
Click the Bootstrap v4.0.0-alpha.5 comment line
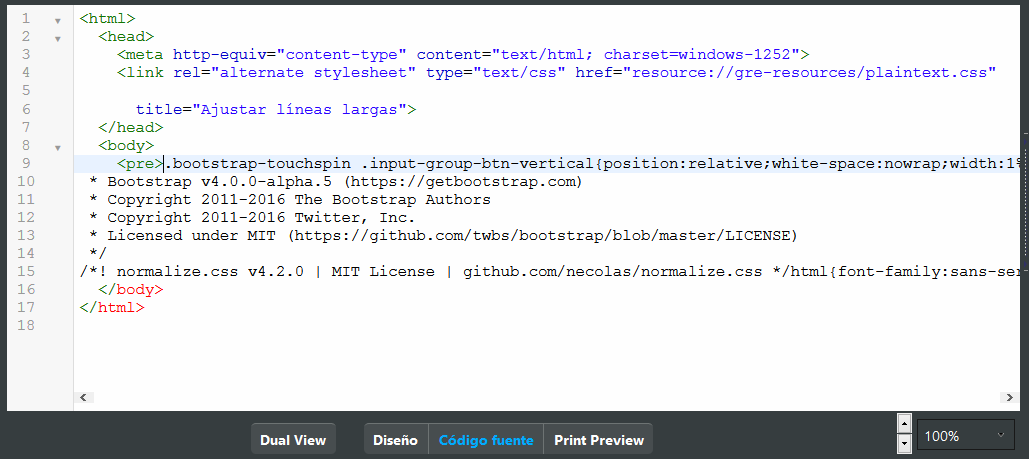click(x=335, y=181)
